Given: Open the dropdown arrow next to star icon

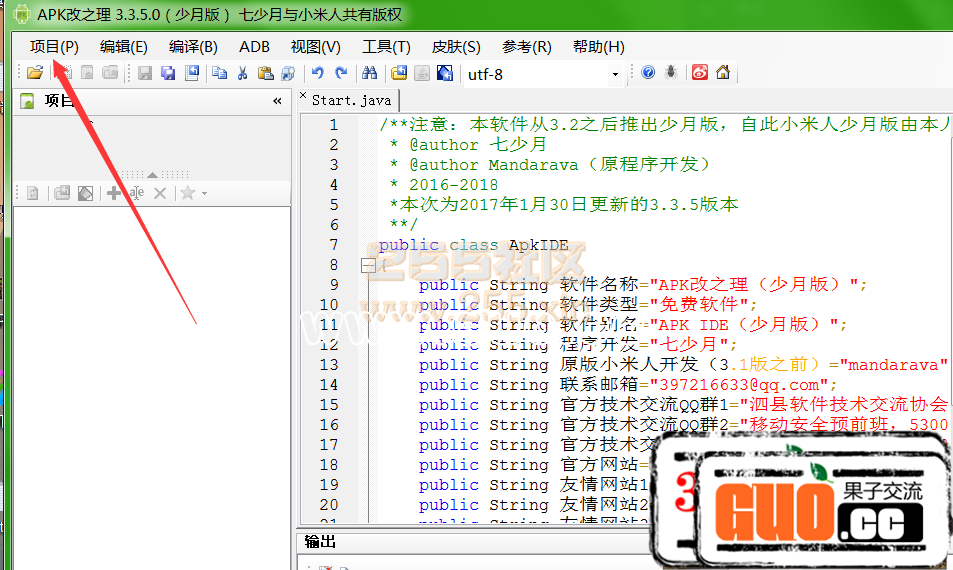Looking at the screenshot, I should [205, 194].
